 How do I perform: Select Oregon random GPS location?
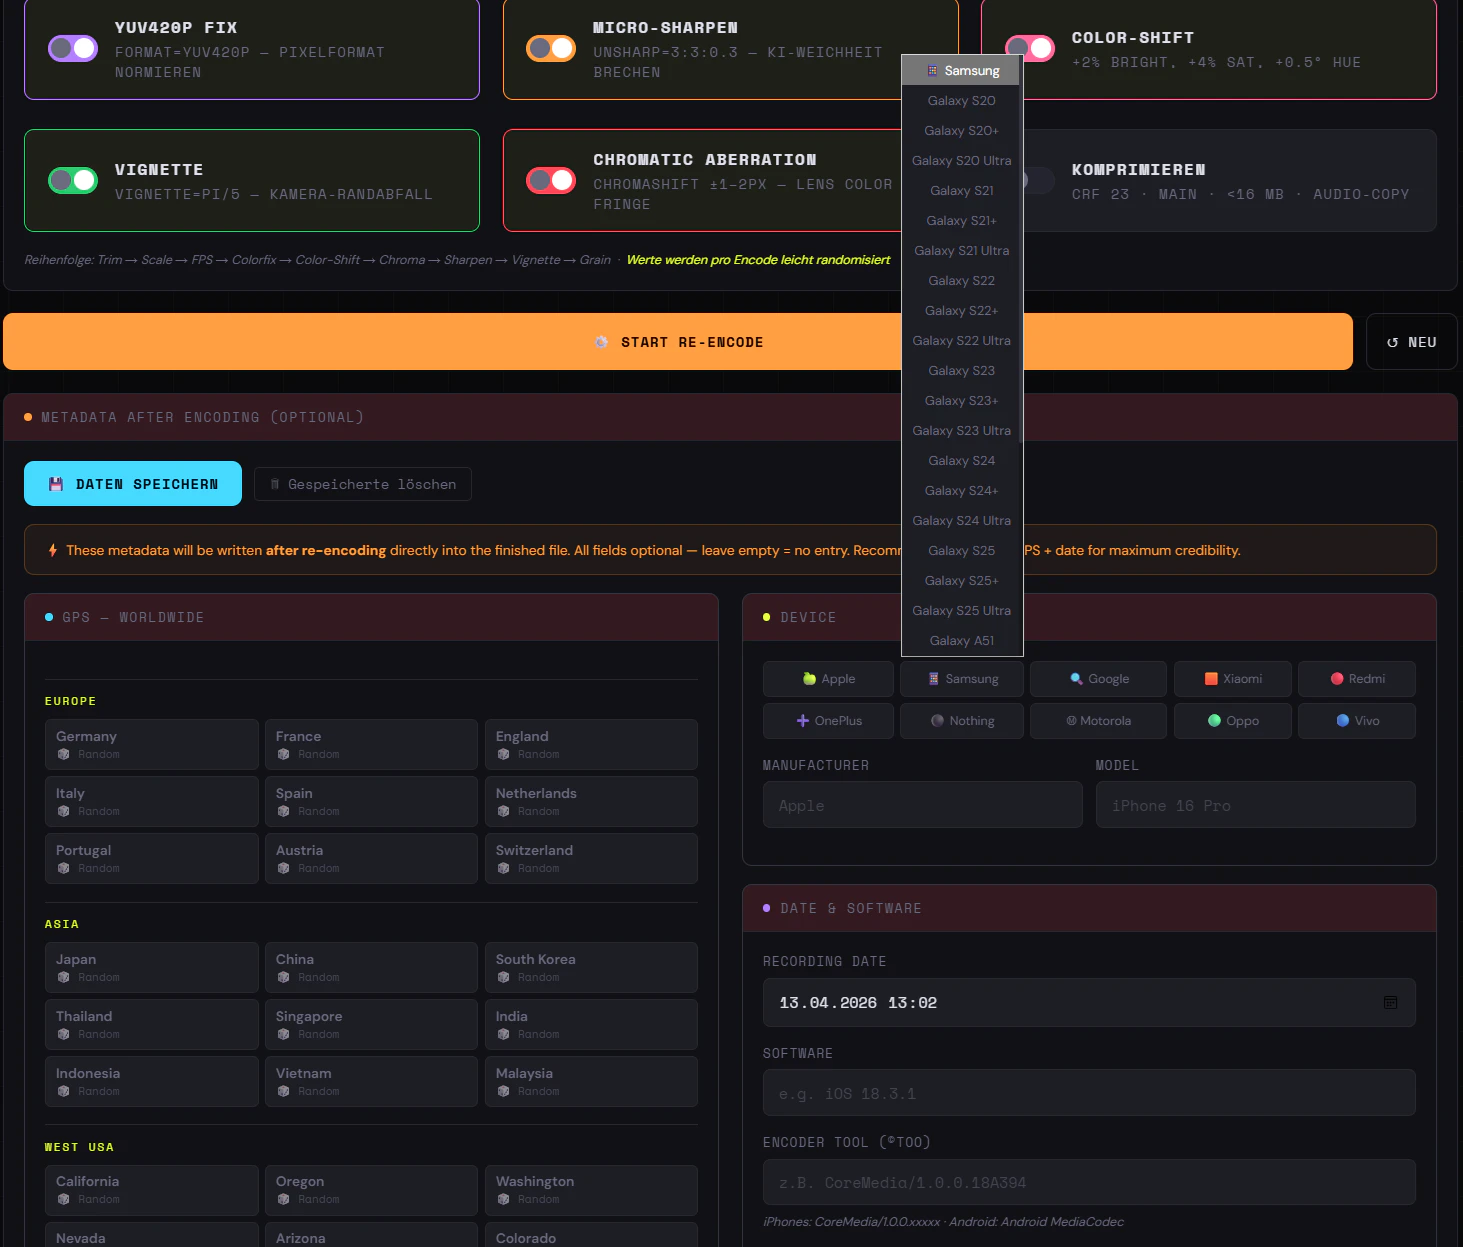click(371, 1190)
